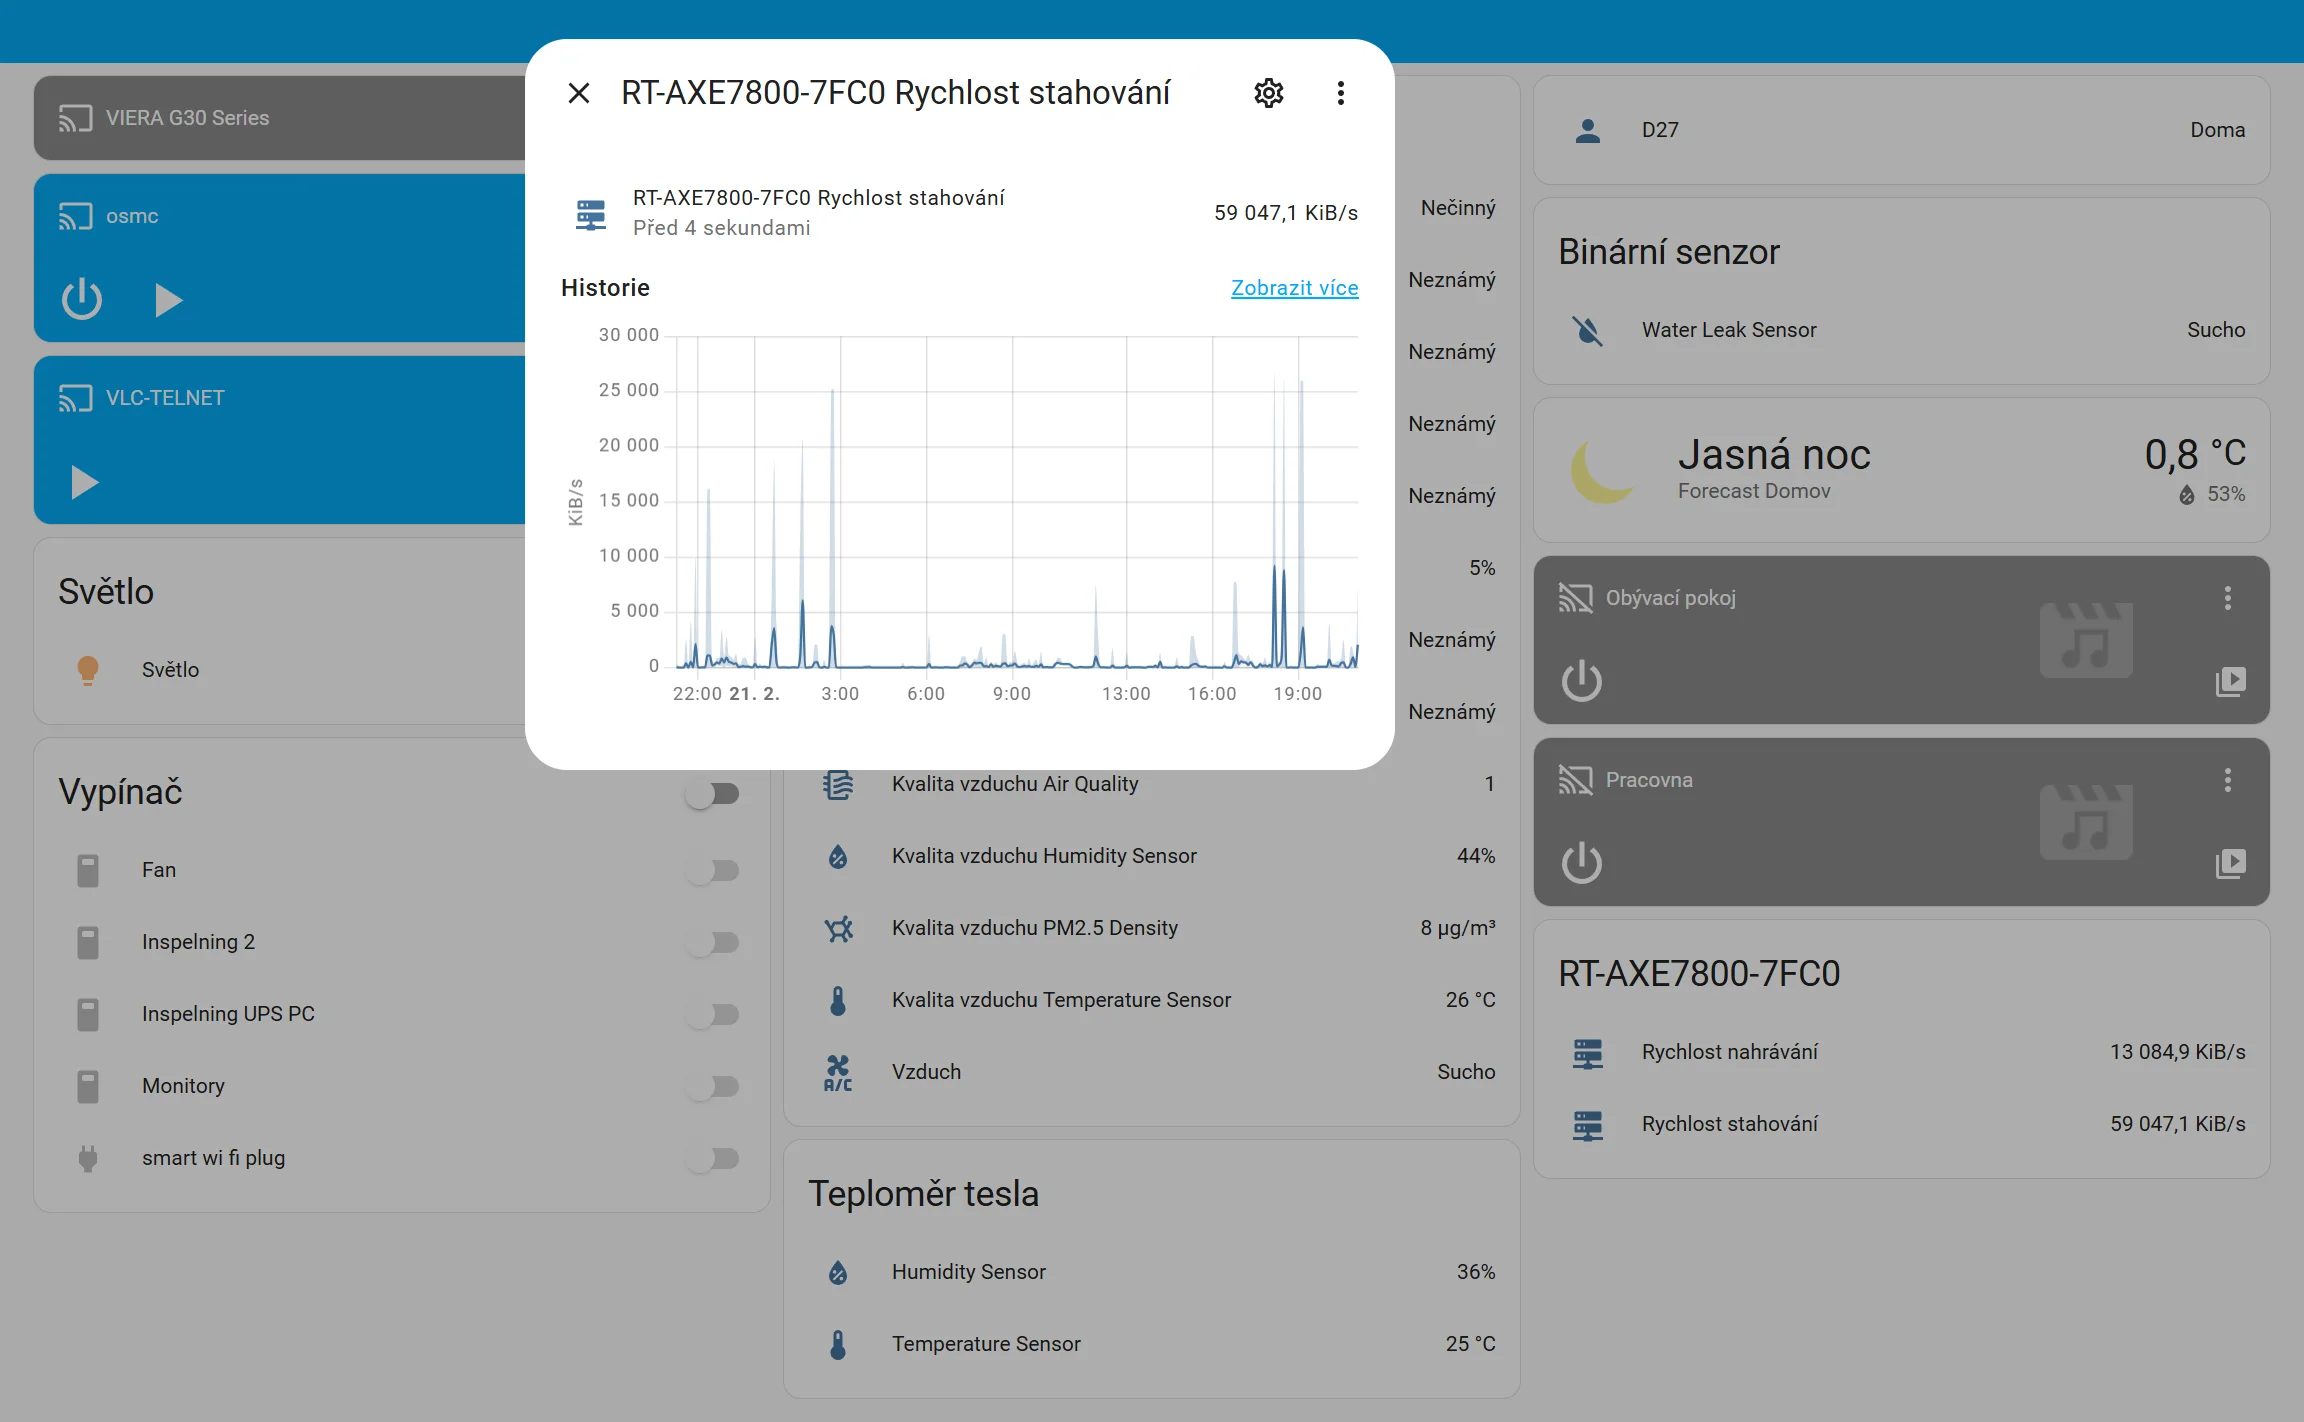This screenshot has height=1422, width=2304.
Task: Open Kvalita vzduchu Temperature Sensor 26 °C value
Action: point(1470,1000)
